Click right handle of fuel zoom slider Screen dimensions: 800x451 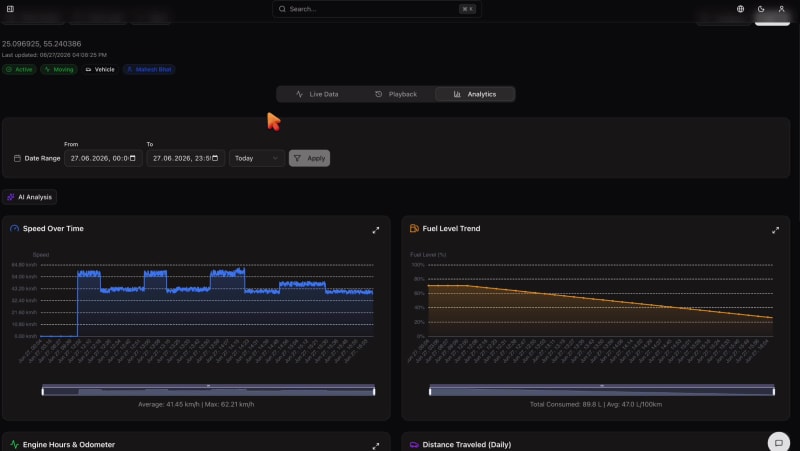click(773, 391)
